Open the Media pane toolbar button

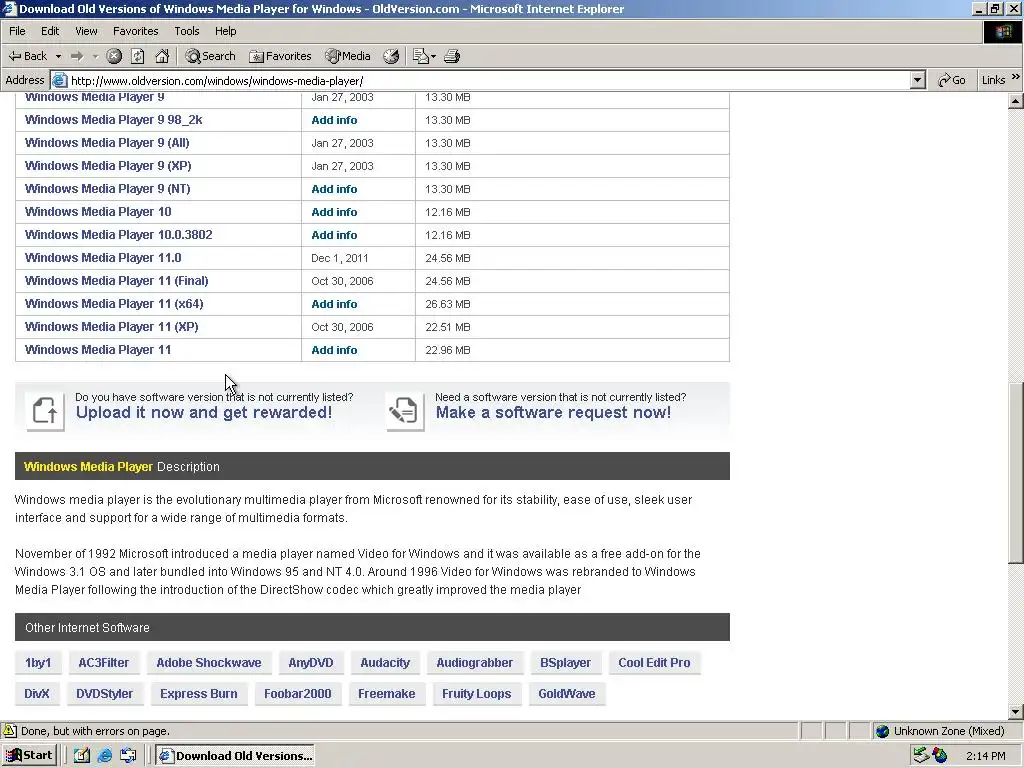click(348, 56)
